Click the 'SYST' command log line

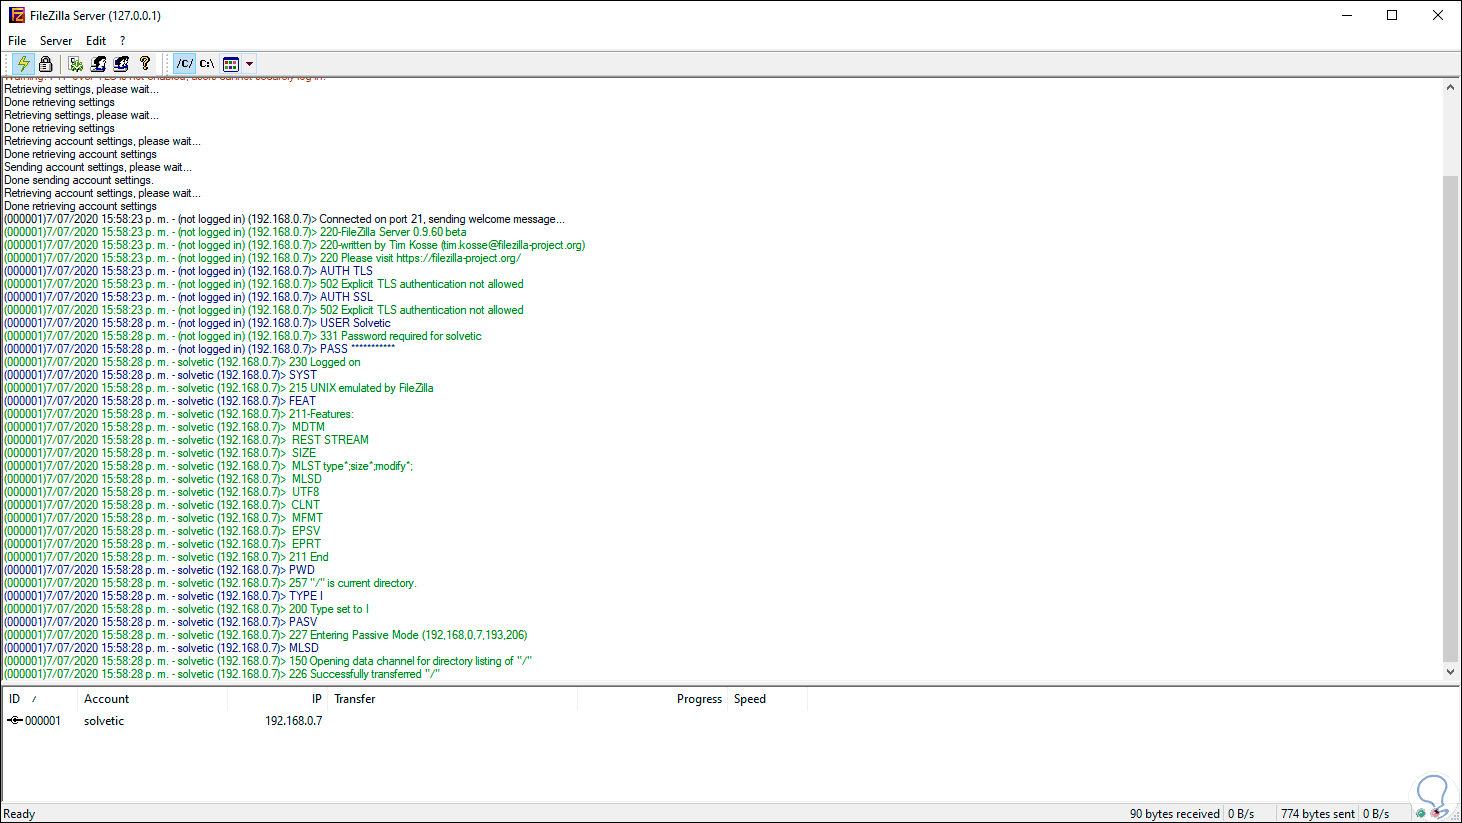(x=161, y=375)
